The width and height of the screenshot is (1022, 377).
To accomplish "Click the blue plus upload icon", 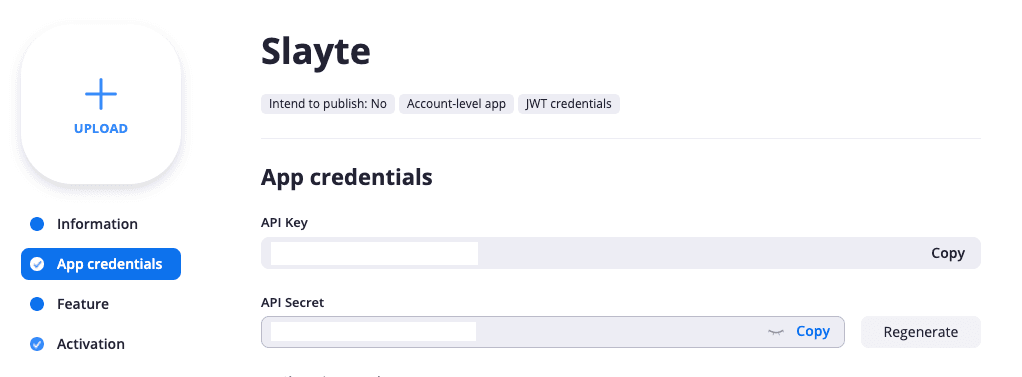I will (x=101, y=94).
